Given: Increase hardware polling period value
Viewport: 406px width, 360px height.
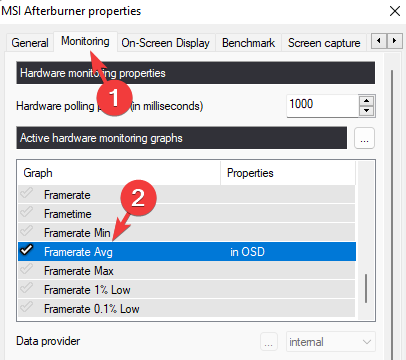Looking at the screenshot, I should point(367,101).
